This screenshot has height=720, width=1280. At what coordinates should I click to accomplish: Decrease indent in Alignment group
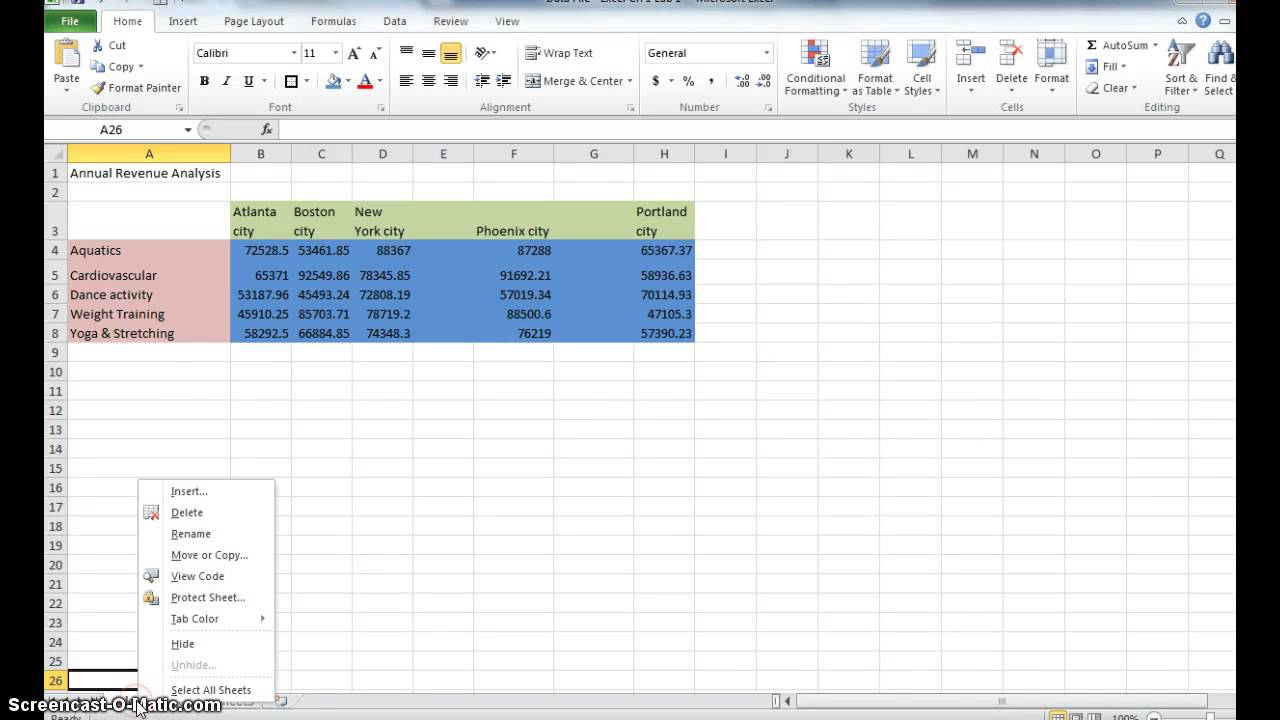coord(482,81)
